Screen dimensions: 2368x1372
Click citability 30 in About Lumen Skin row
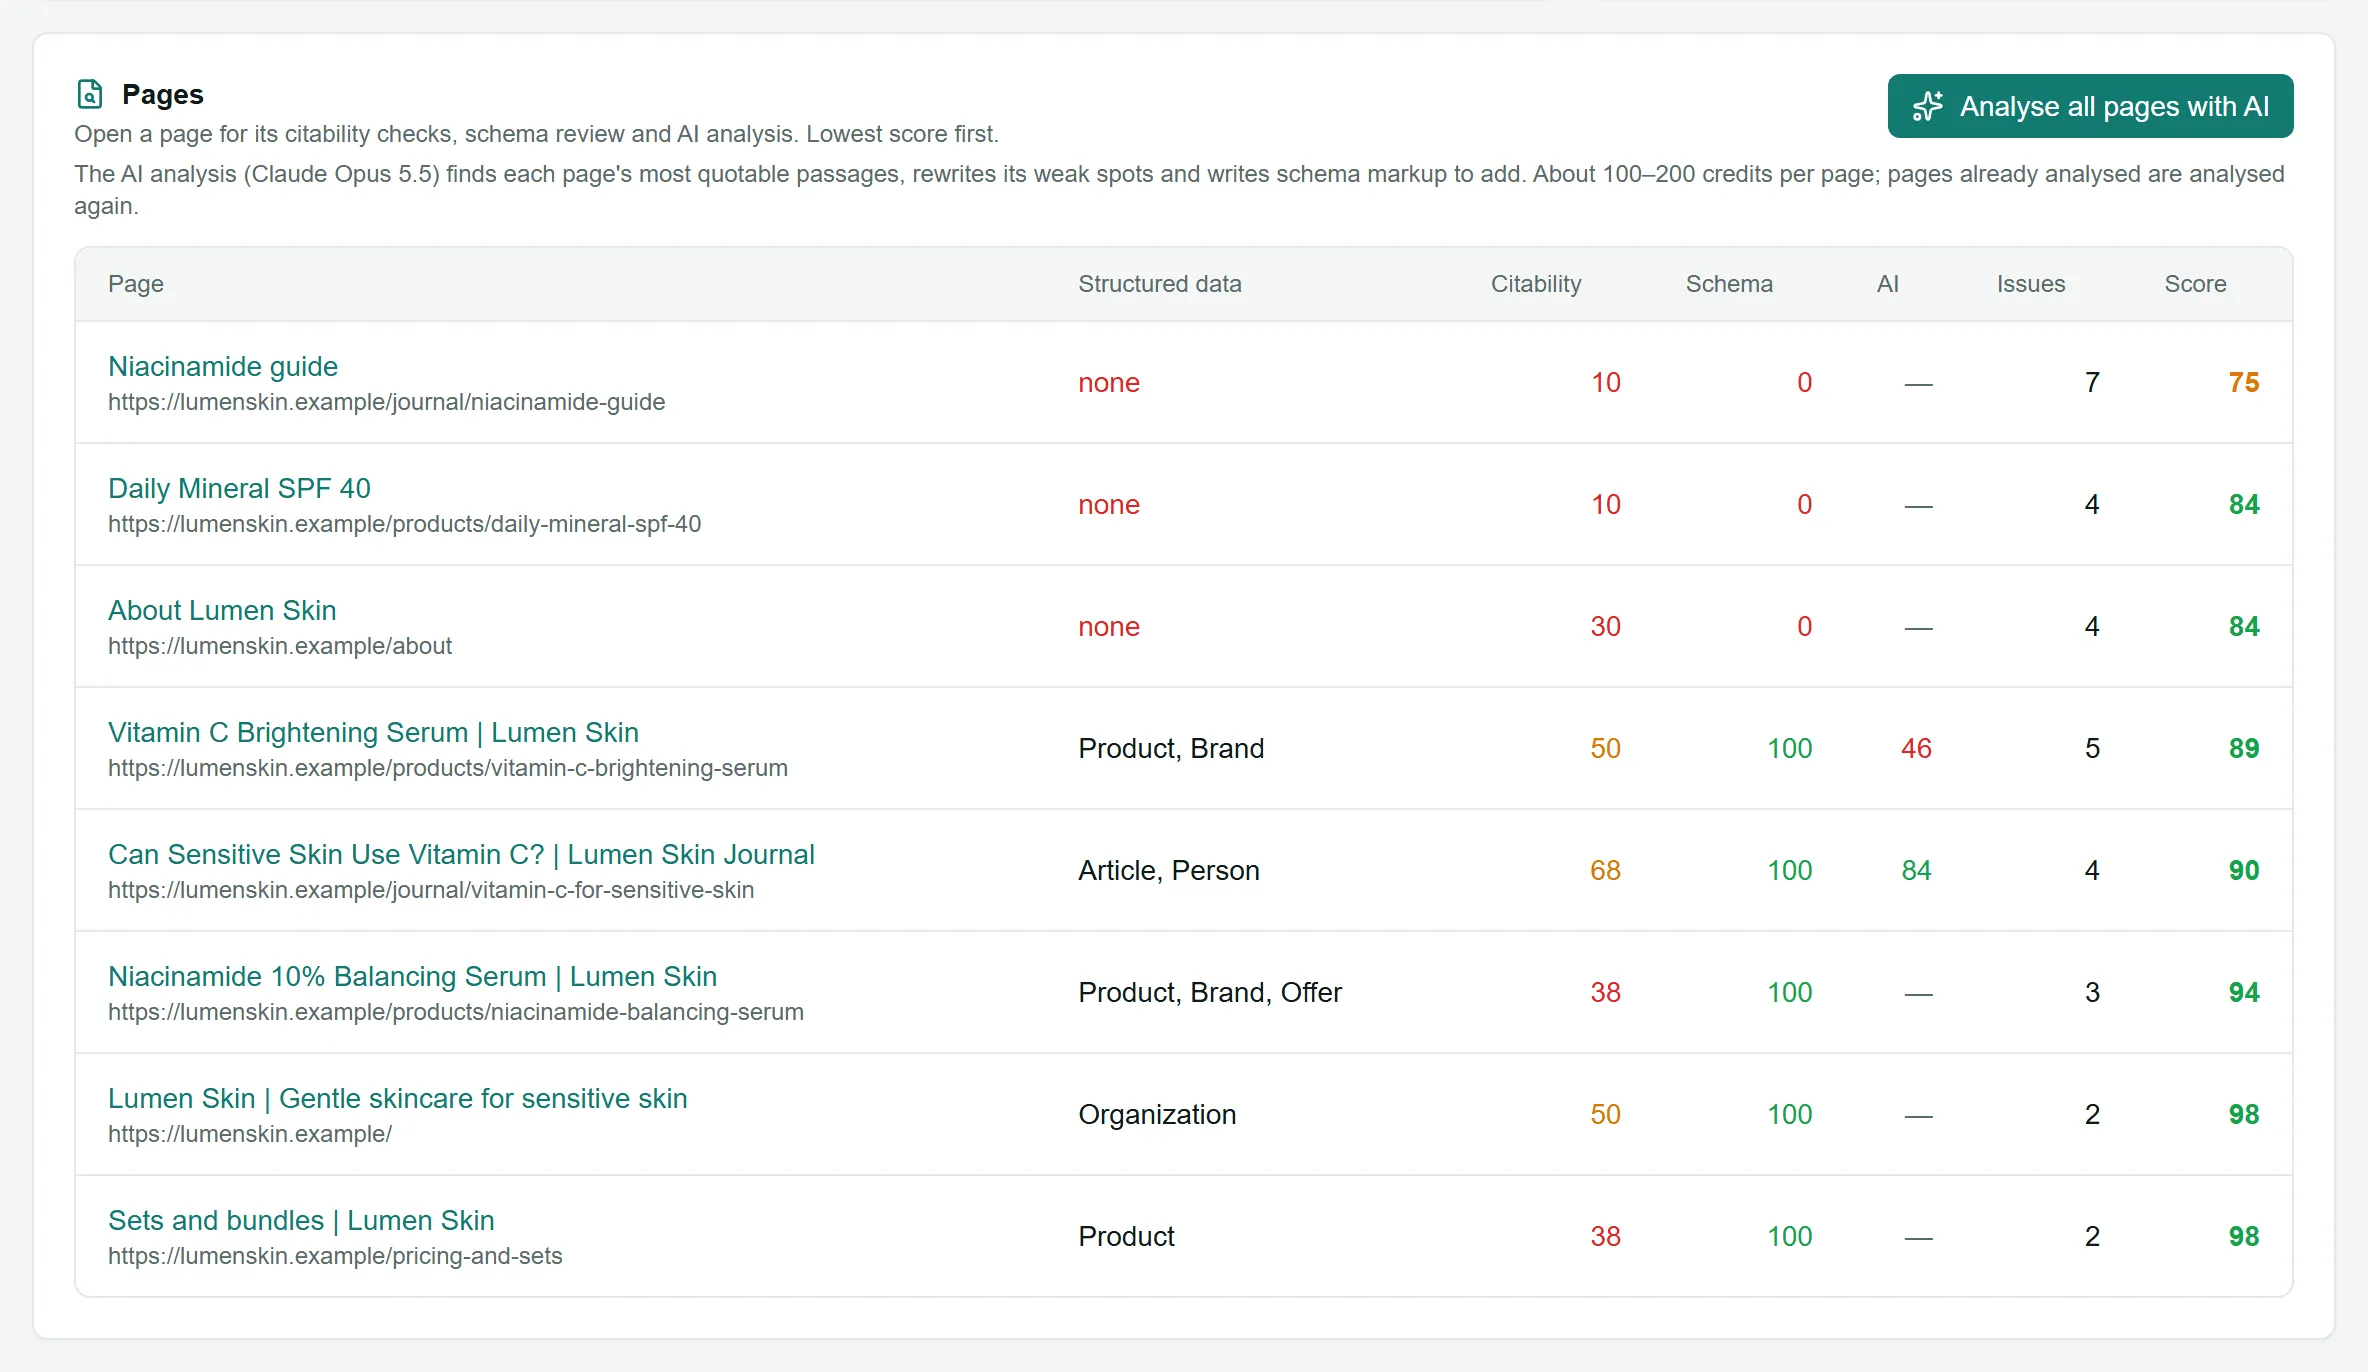[x=1605, y=626]
